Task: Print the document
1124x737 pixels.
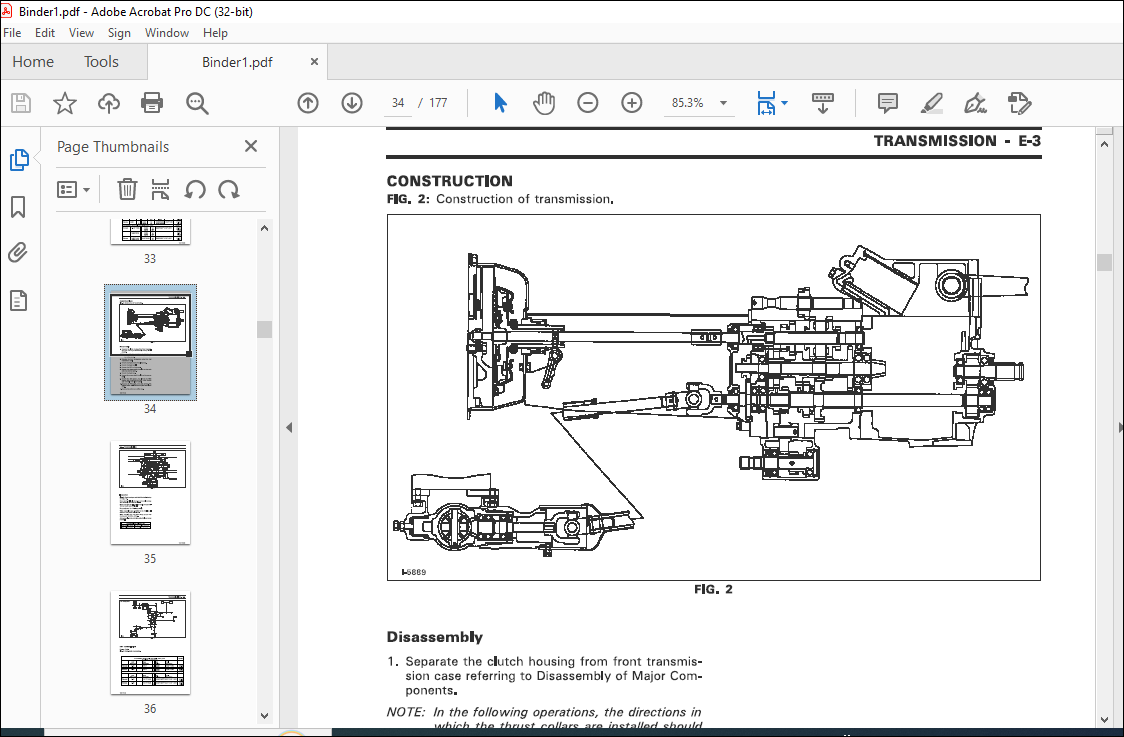Action: point(152,103)
